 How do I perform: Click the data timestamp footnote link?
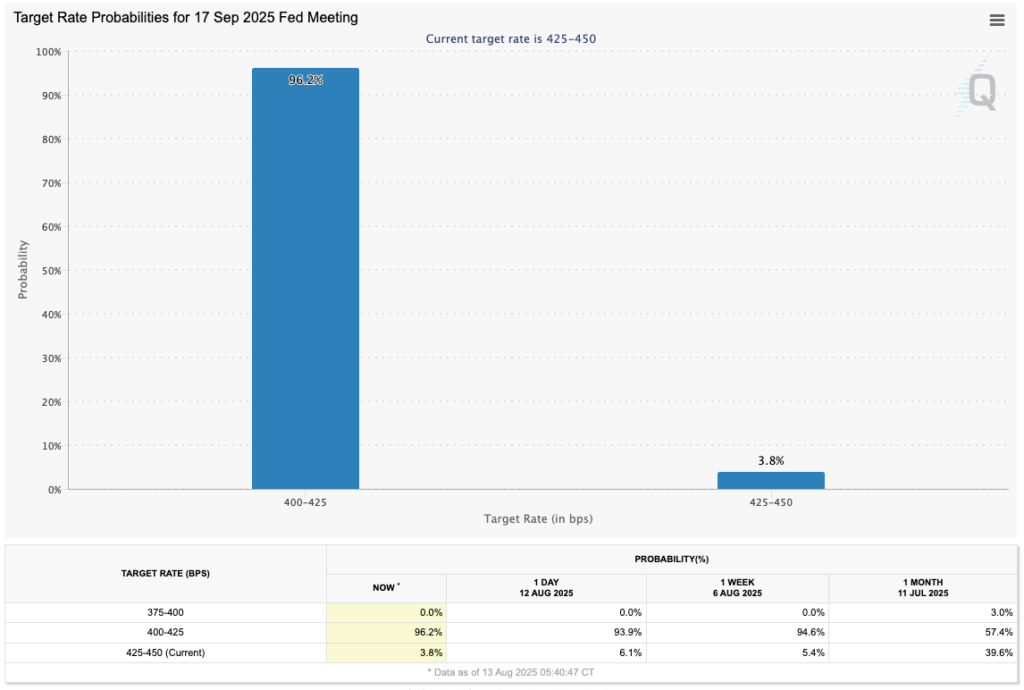[x=511, y=672]
